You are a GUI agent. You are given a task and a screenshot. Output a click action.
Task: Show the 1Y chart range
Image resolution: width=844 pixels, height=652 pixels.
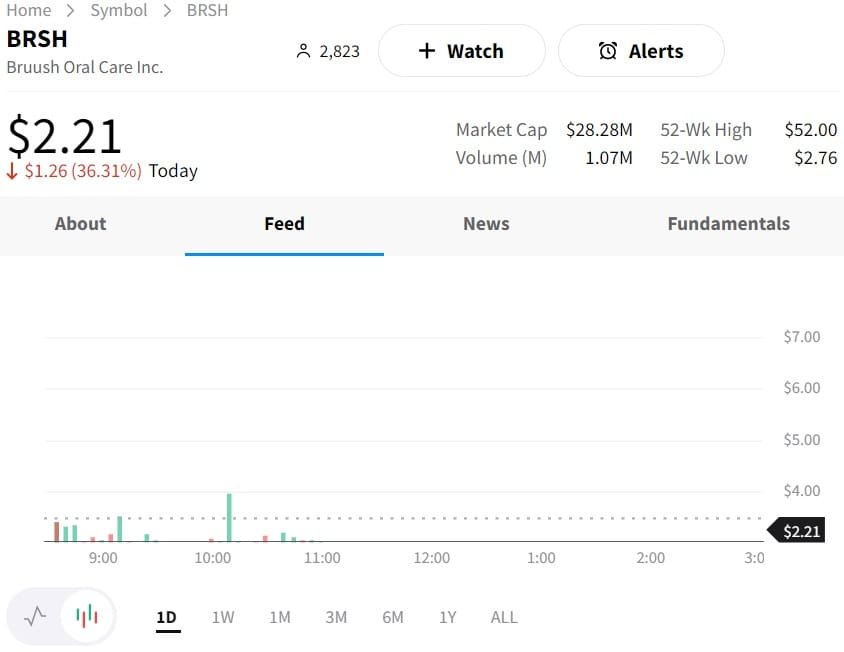point(447,617)
